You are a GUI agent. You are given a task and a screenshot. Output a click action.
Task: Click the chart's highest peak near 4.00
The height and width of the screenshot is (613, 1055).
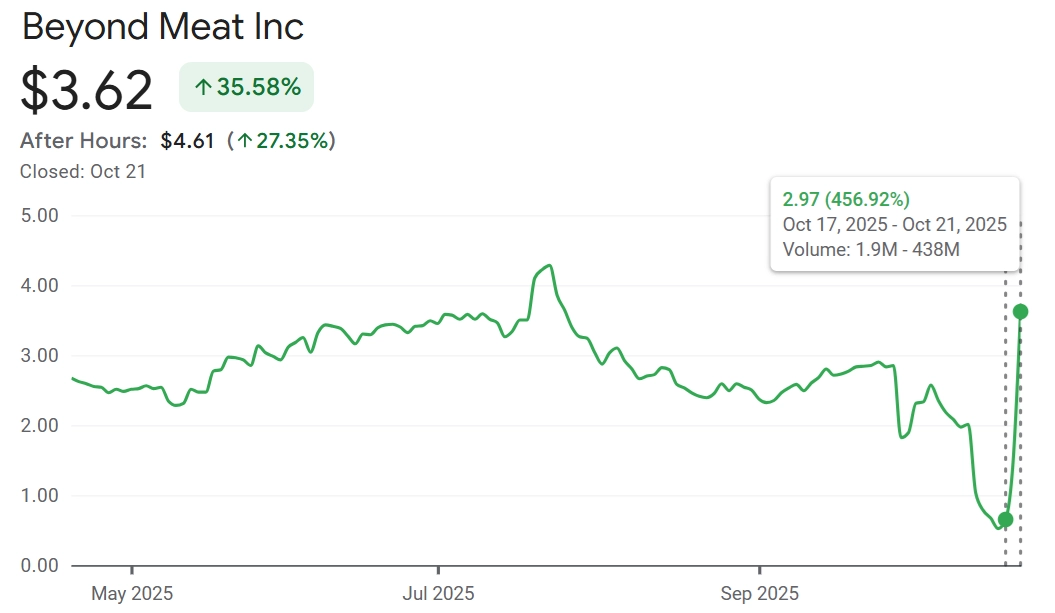click(x=549, y=266)
